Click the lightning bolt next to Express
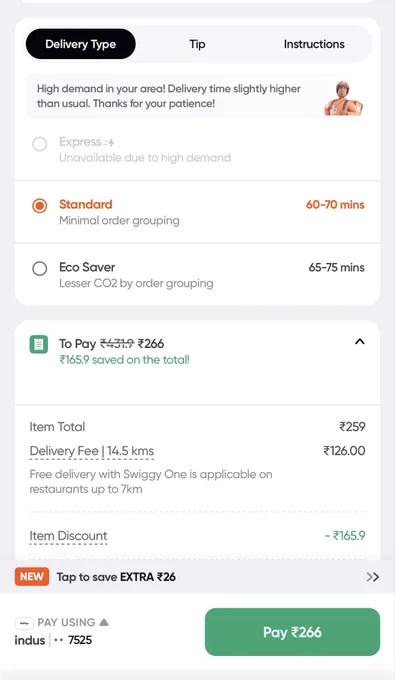The height and width of the screenshot is (680, 395). point(109,142)
